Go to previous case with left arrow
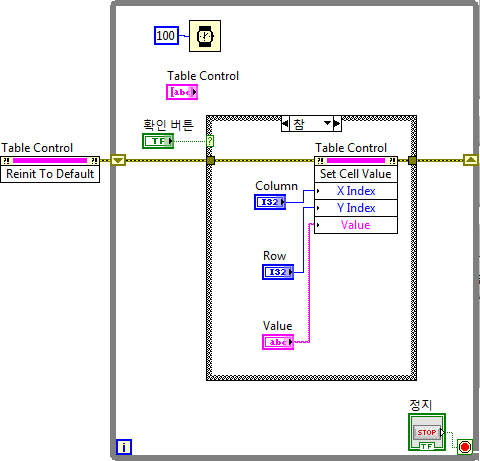480x461 pixels. coord(285,124)
